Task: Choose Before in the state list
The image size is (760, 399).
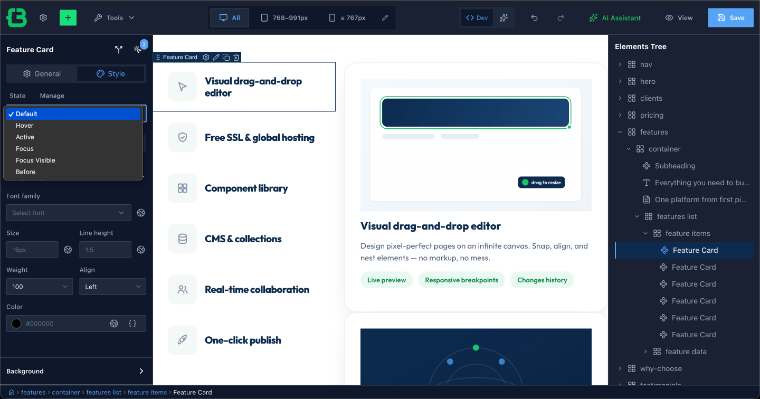Action: (x=73, y=172)
